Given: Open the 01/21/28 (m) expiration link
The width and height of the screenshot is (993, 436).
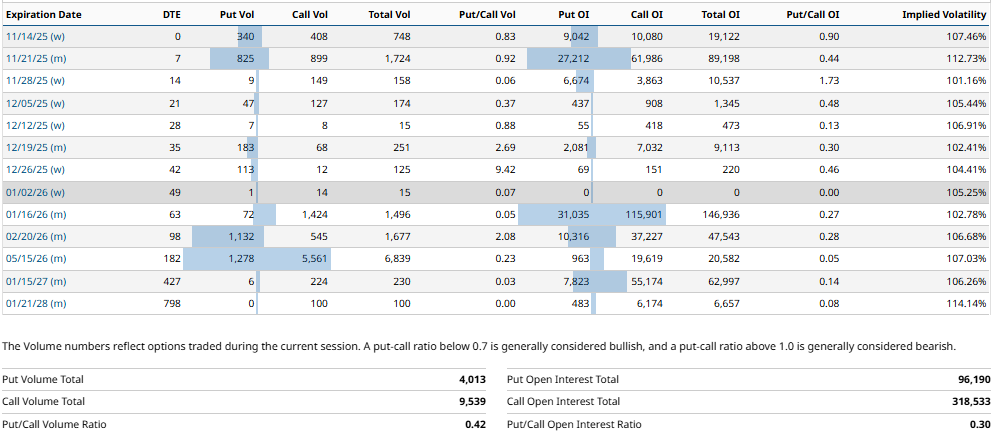Looking at the screenshot, I should [x=36, y=303].
